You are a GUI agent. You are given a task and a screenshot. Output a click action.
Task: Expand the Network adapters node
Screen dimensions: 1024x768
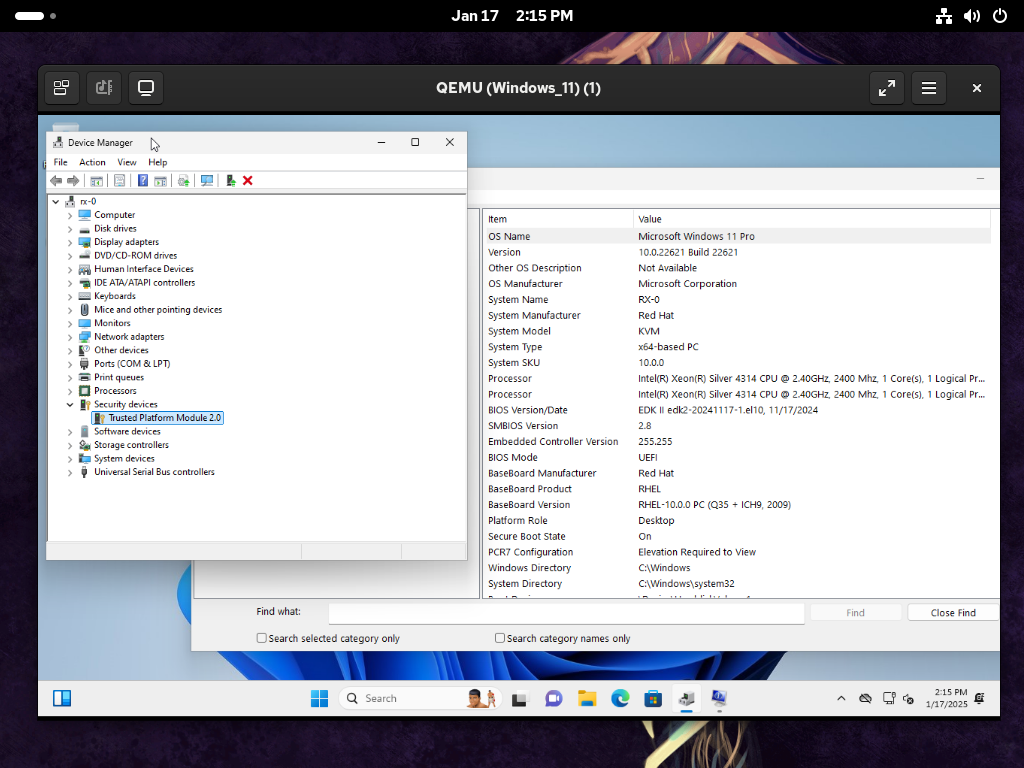(68, 336)
